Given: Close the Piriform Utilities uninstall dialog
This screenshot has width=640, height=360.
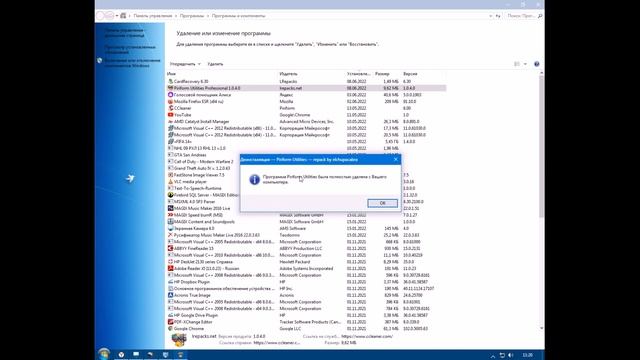Looking at the screenshot, I should pyautogui.click(x=396, y=160).
